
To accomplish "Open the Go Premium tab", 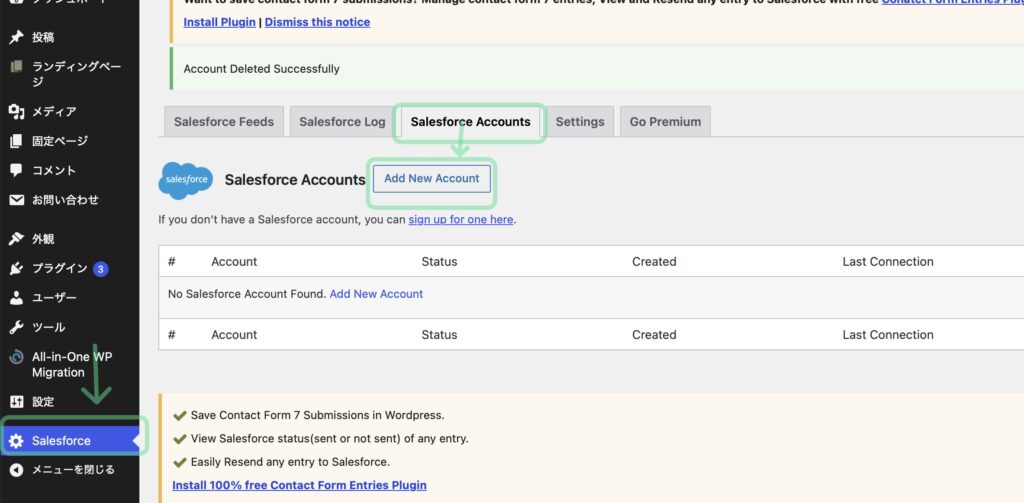I will tap(665, 122).
